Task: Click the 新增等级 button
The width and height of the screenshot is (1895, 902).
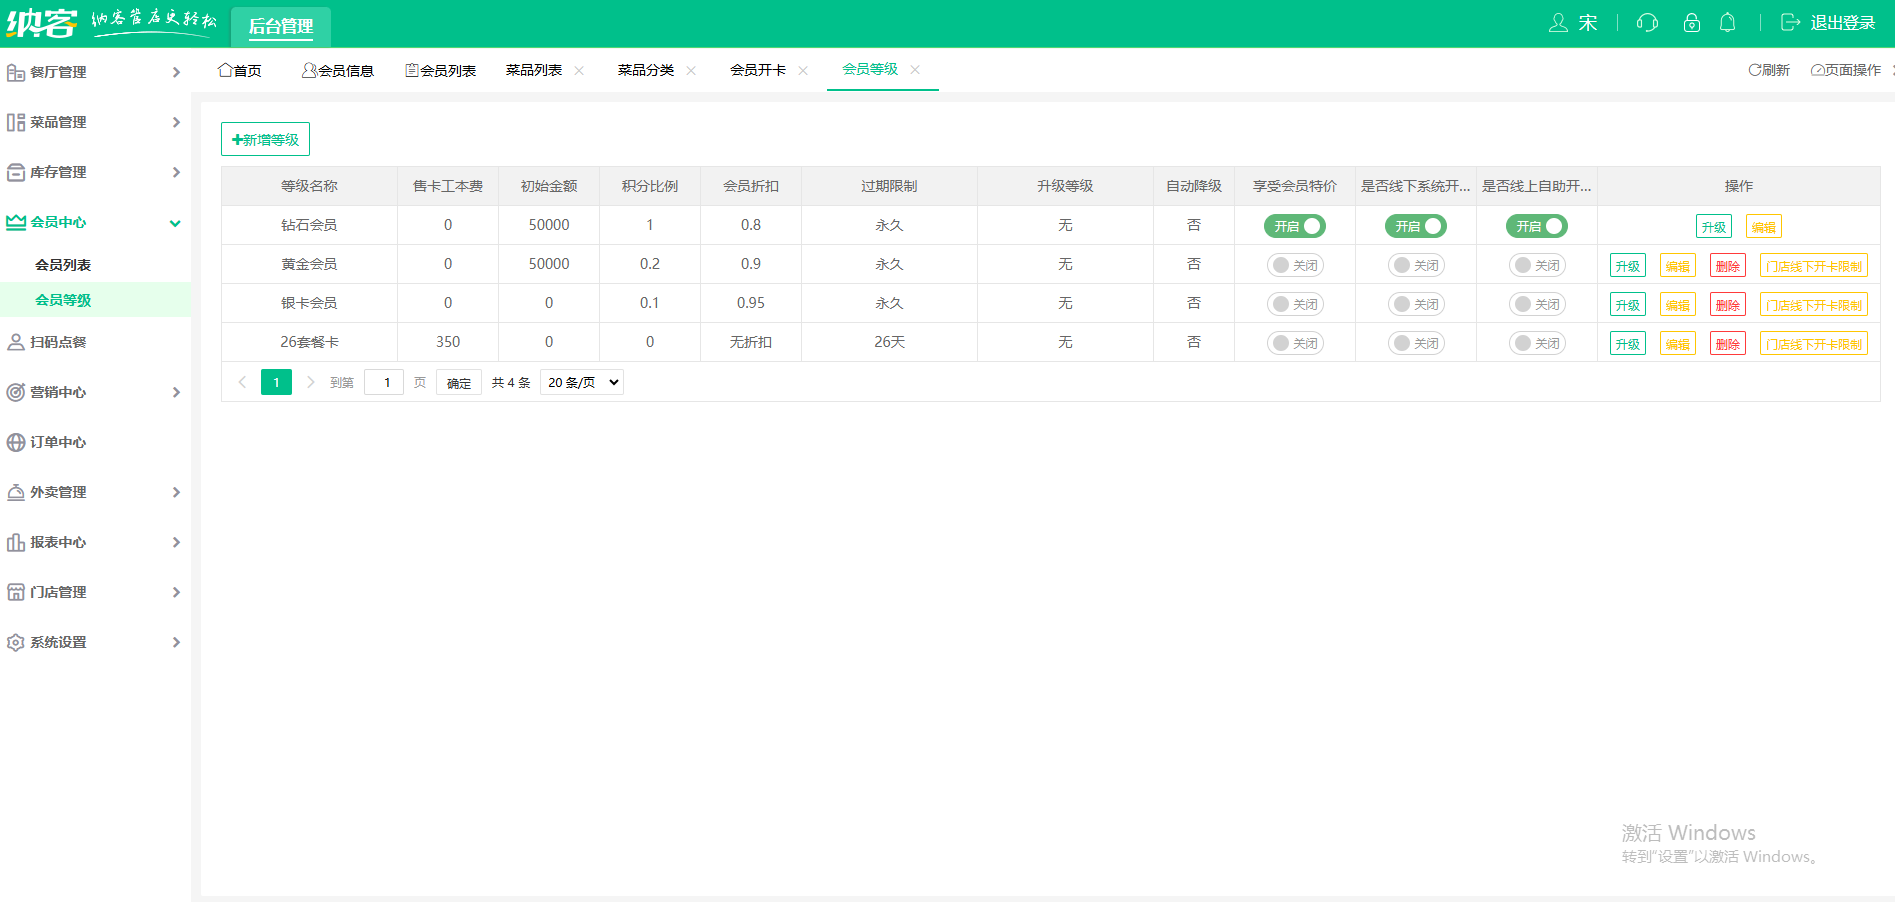Action: [265, 140]
